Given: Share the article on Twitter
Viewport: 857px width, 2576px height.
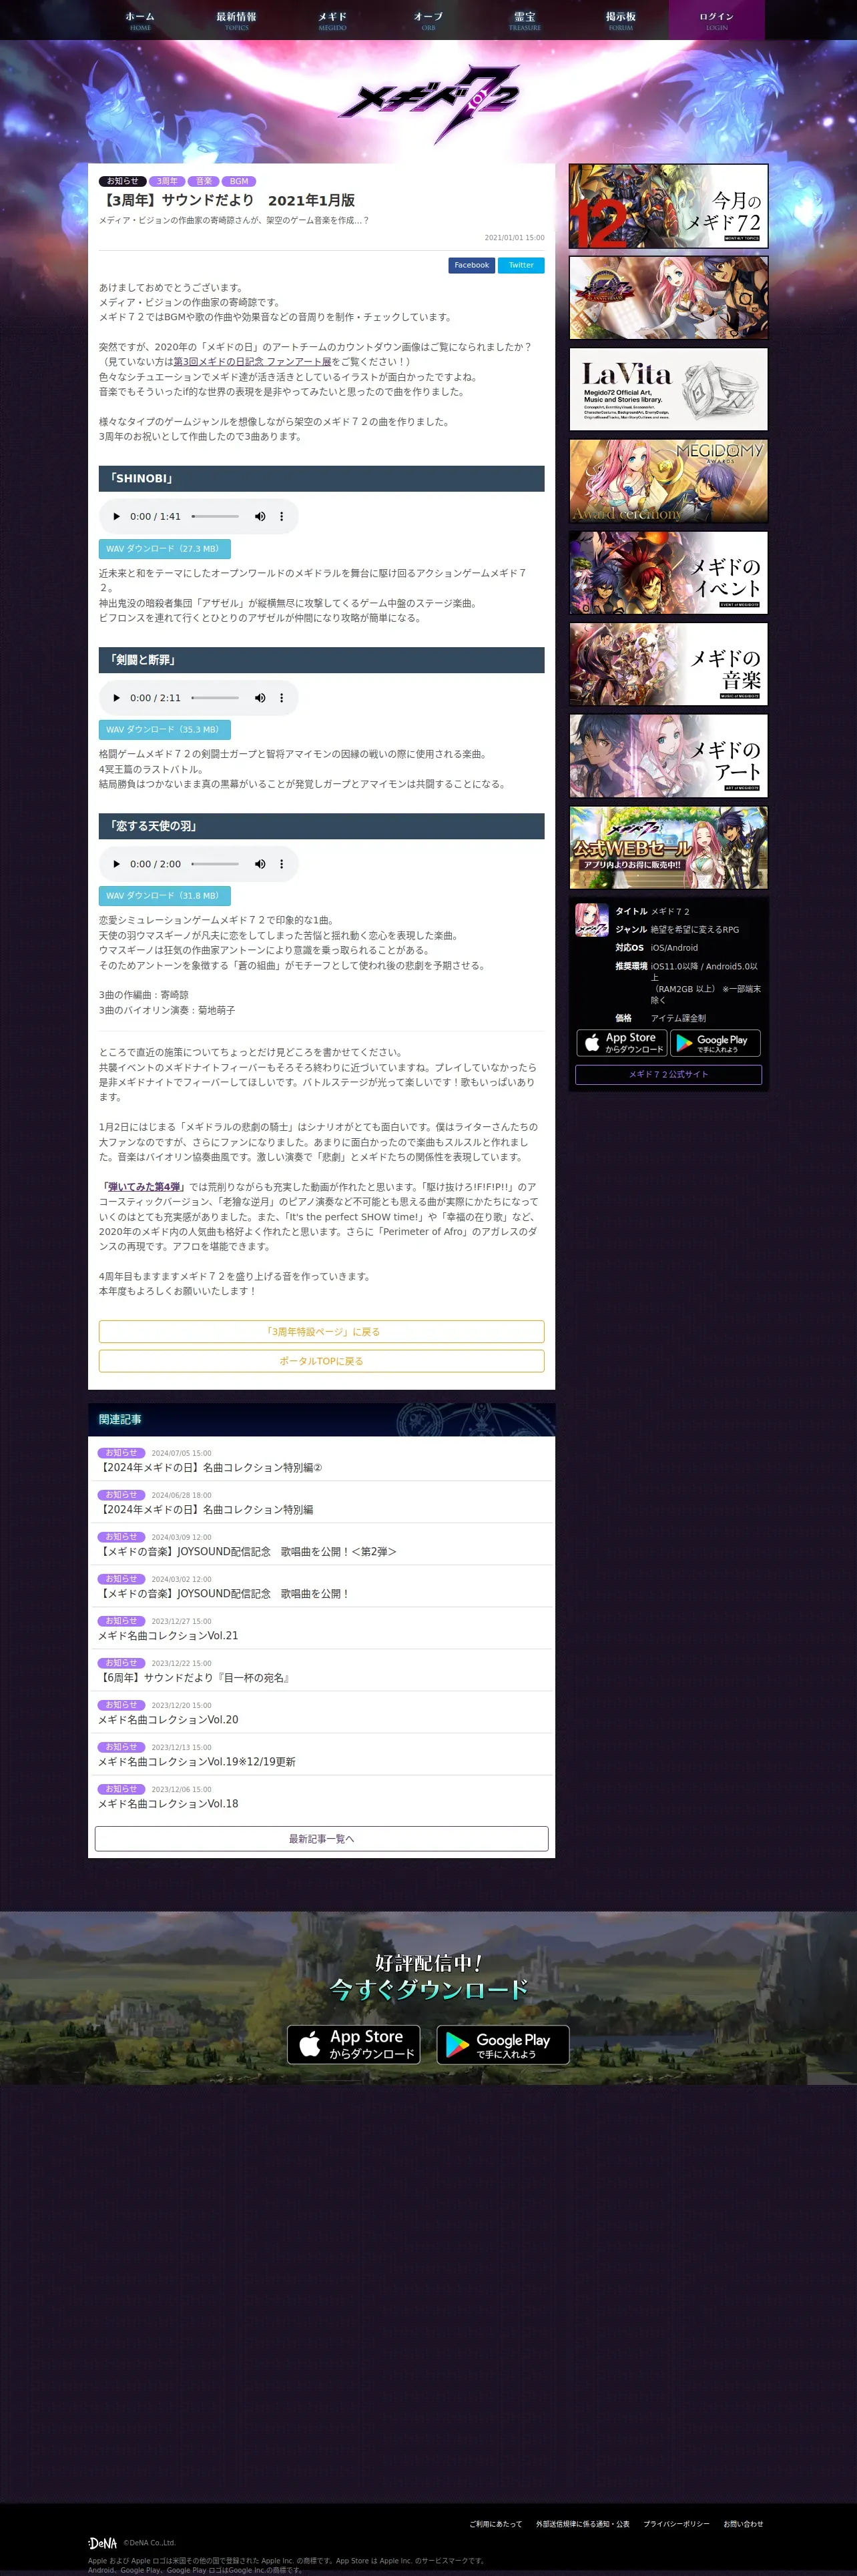Looking at the screenshot, I should pos(521,265).
